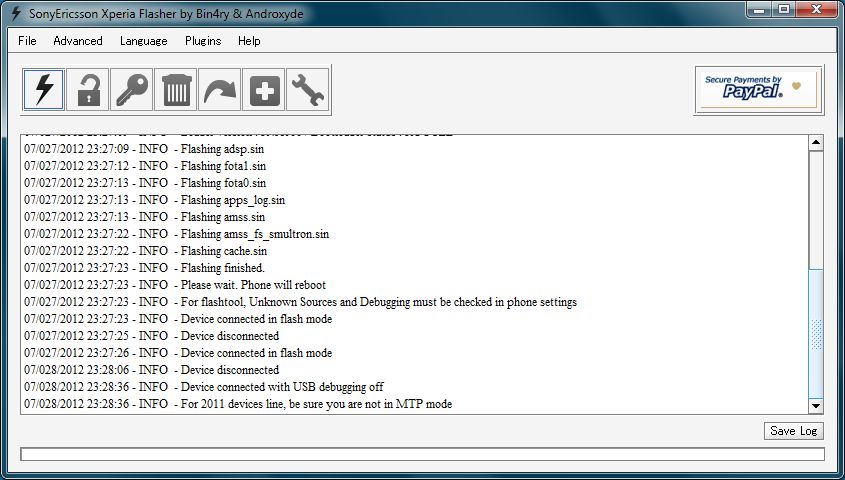
Task: Open the File menu
Action: (27, 41)
